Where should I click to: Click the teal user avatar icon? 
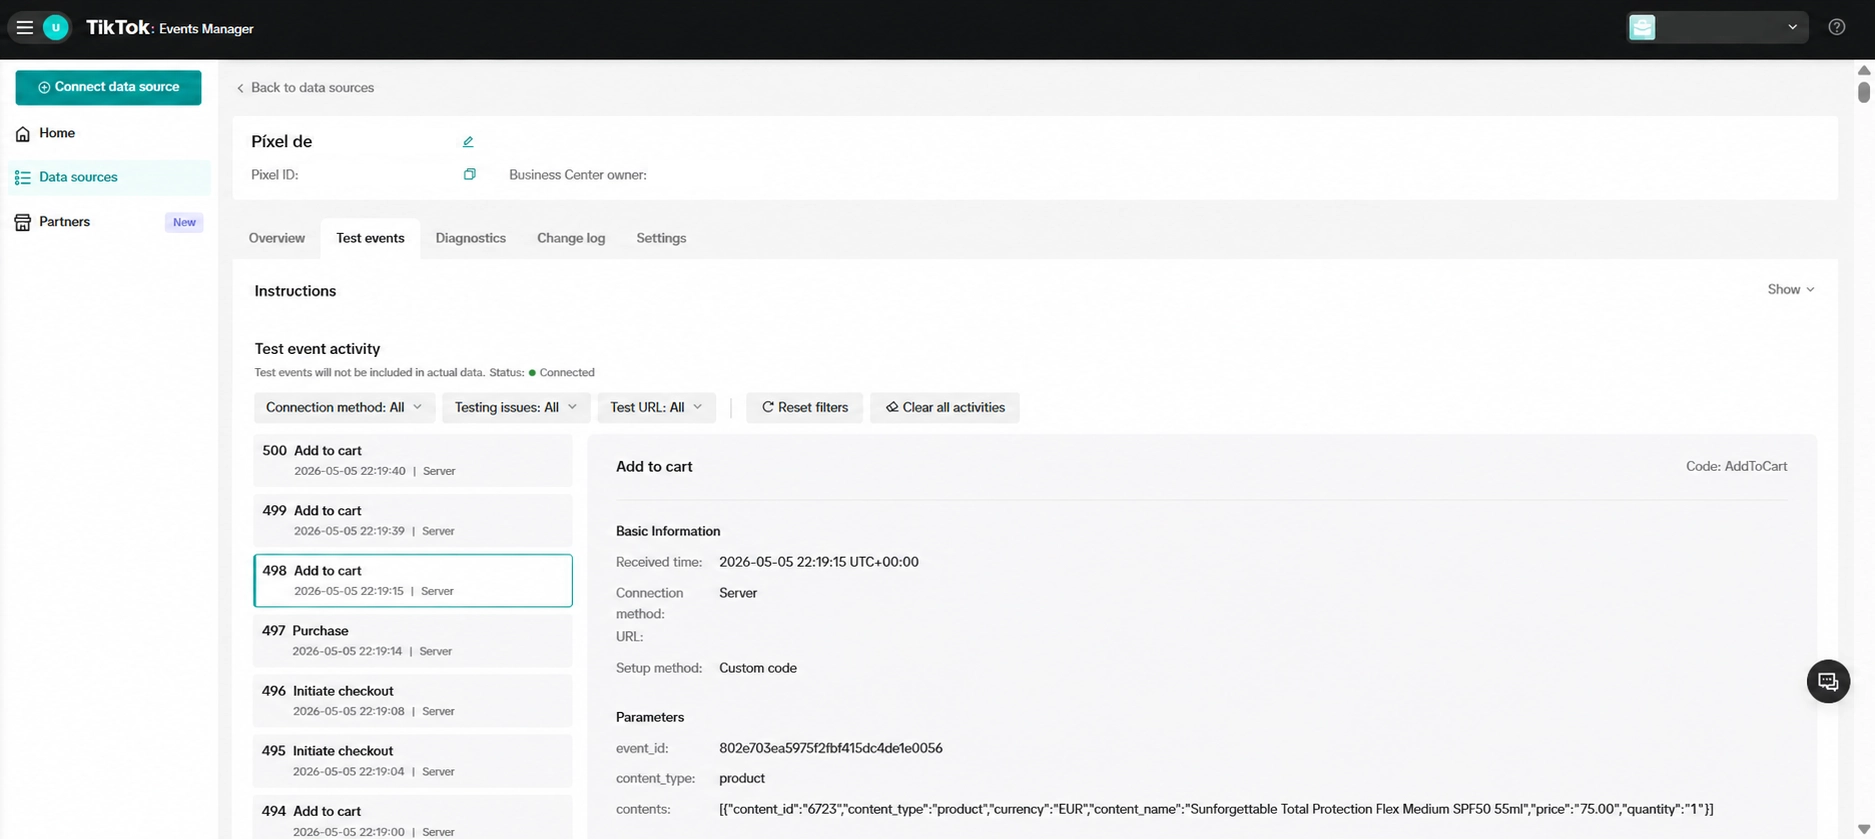pos(56,28)
